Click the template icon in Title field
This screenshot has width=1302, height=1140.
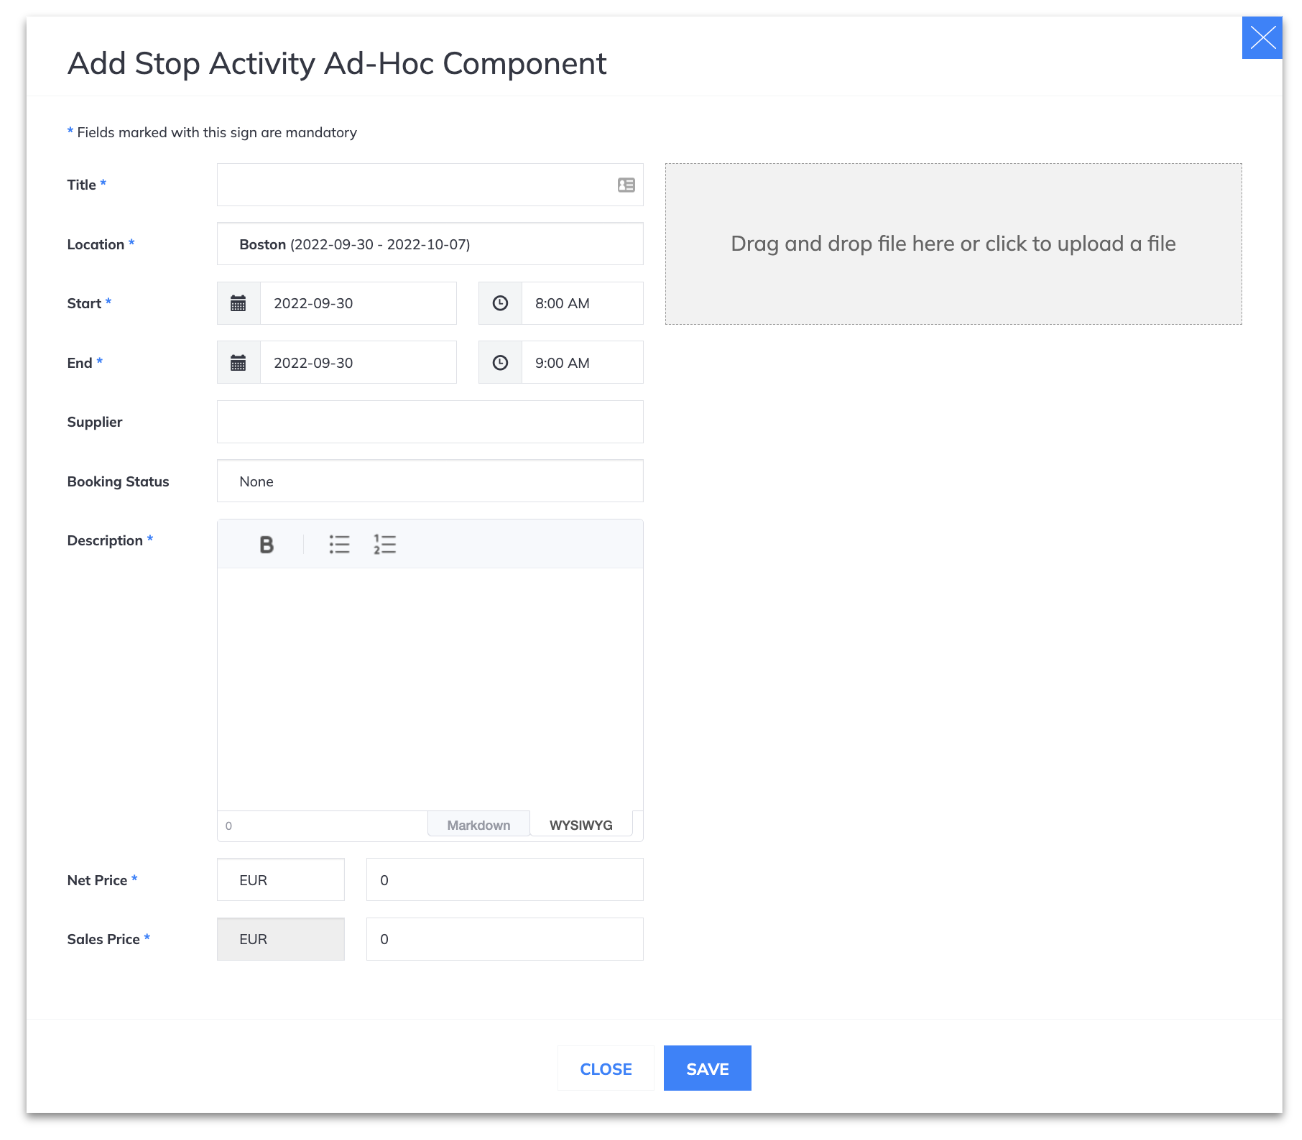pyautogui.click(x=626, y=185)
